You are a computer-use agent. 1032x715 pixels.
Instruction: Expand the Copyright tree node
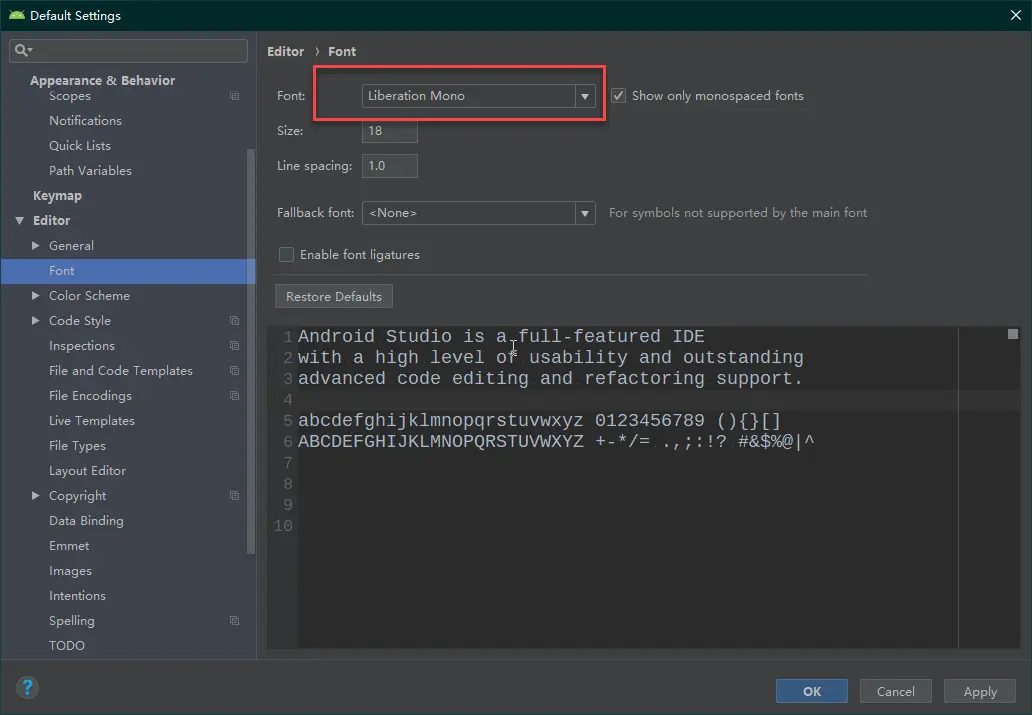click(x=36, y=496)
